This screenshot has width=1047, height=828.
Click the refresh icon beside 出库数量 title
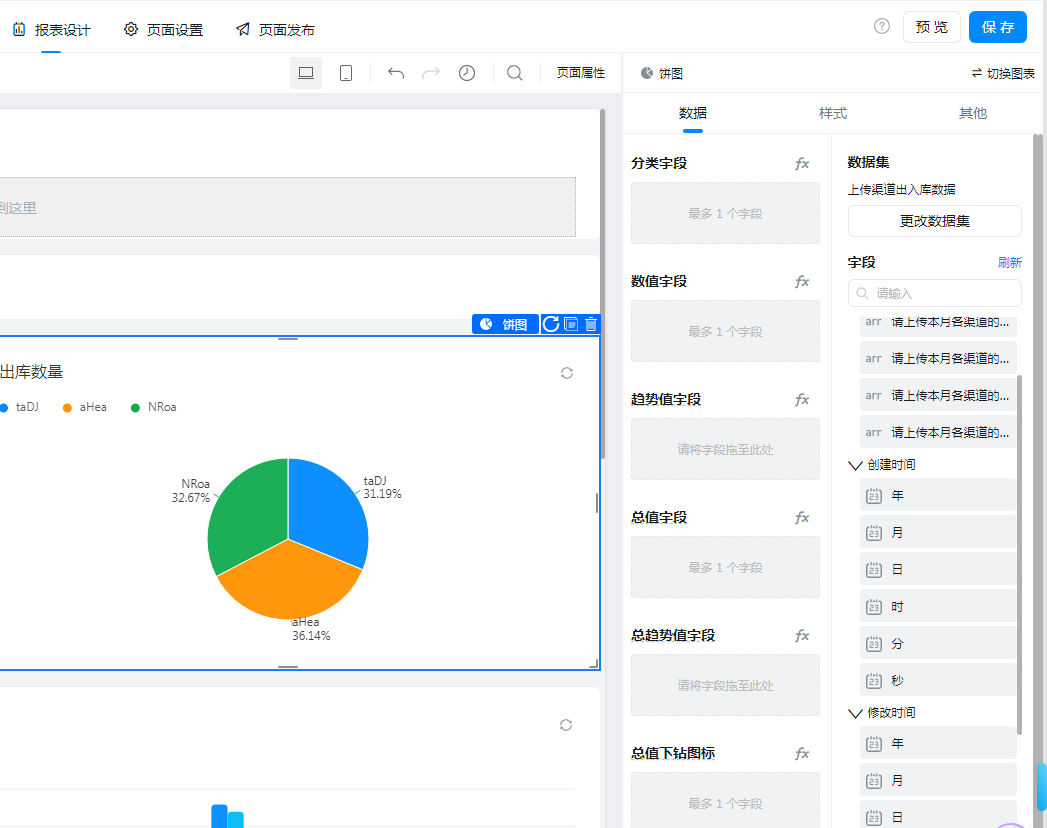(x=567, y=373)
